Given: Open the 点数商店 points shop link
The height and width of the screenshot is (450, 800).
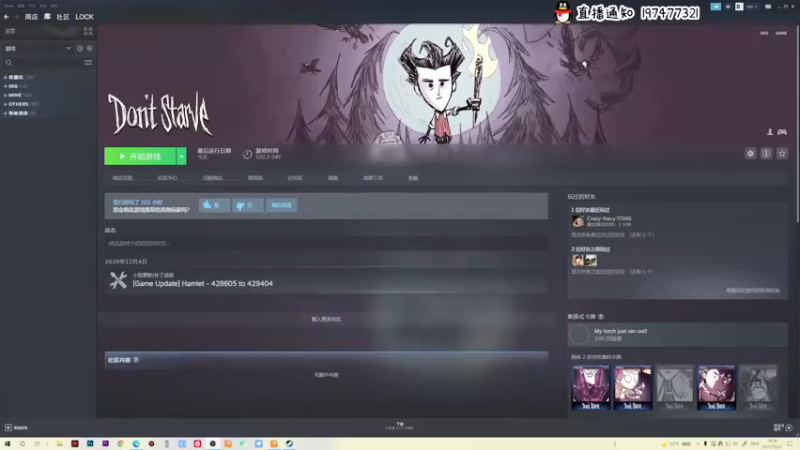Looking at the screenshot, I should pos(212,178).
